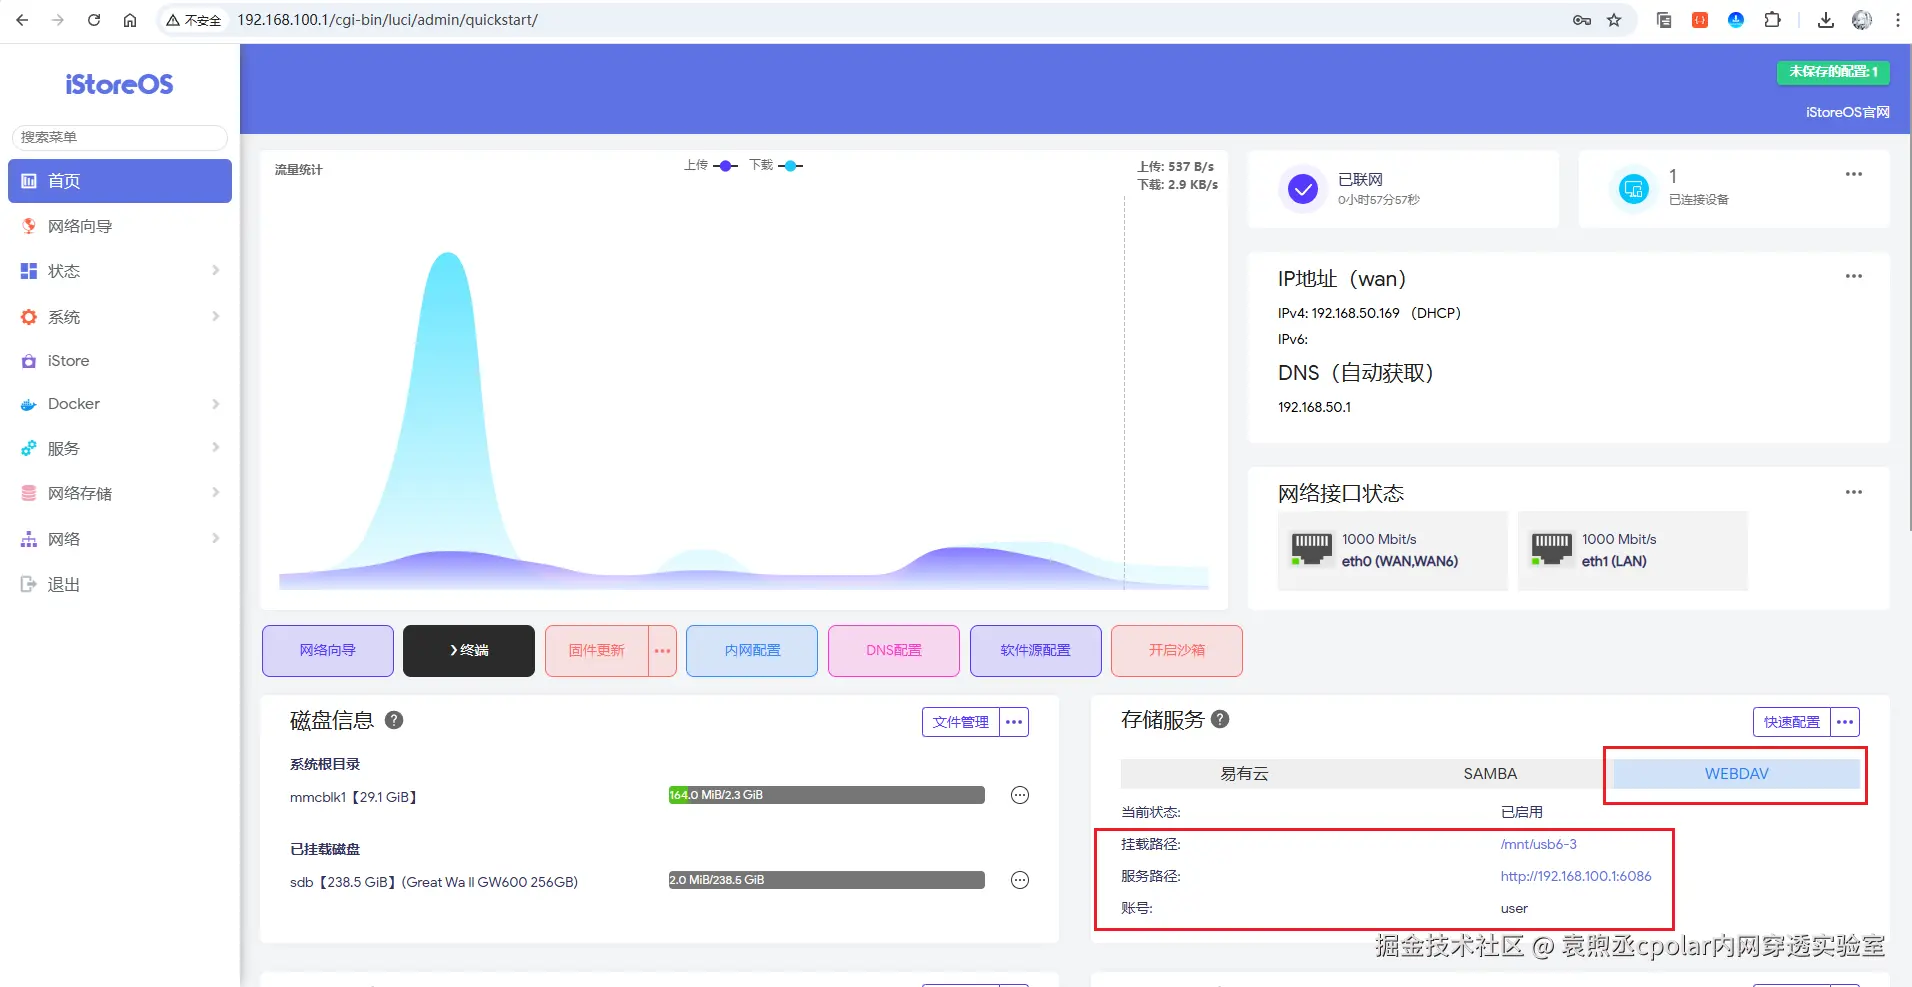Viewport: 1912px width, 987px height.
Task: Expand the 网络存储 sidebar menu
Action: 120,493
